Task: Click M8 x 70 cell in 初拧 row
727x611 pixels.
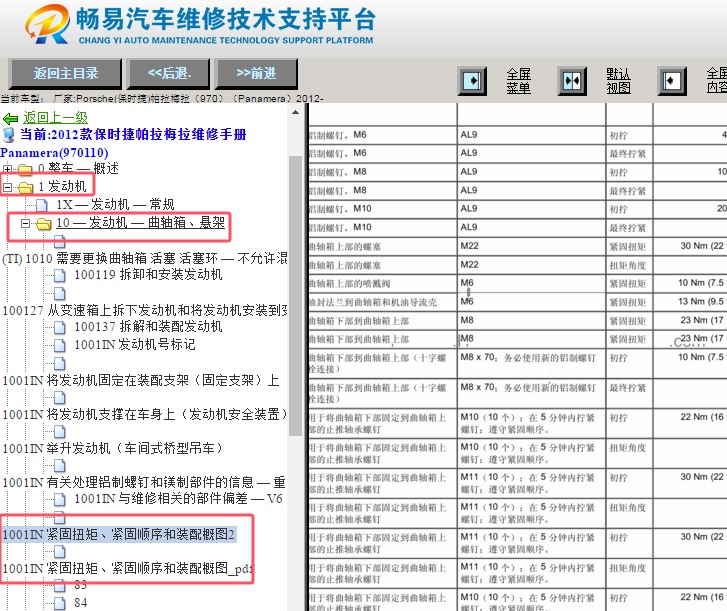Action: [x=531, y=364]
